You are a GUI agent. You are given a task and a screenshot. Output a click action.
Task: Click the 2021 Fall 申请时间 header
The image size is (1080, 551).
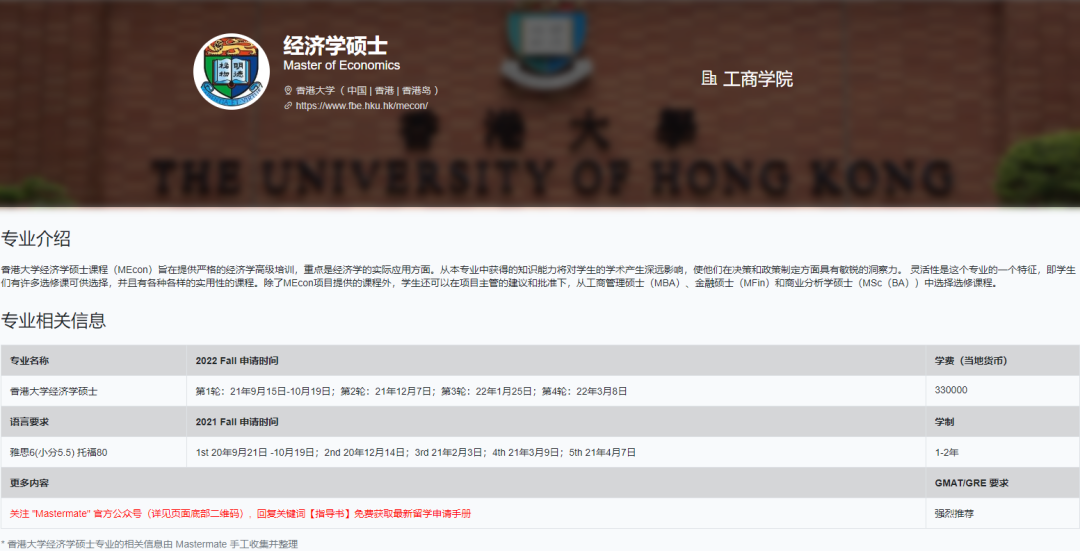237,422
